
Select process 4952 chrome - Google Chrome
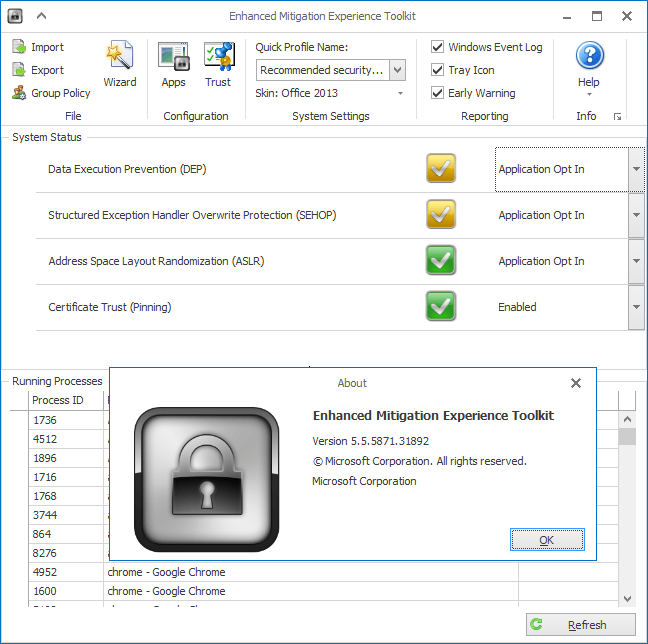323,572
